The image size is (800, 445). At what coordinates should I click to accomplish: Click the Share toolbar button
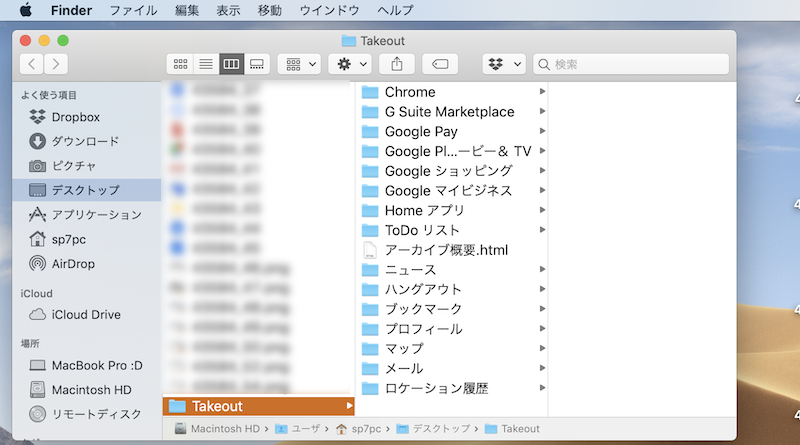[396, 64]
